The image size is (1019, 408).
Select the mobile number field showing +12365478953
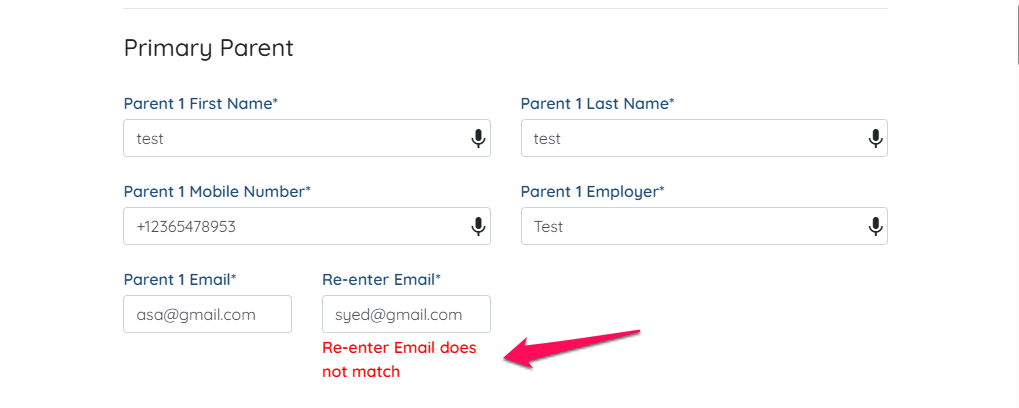(307, 226)
